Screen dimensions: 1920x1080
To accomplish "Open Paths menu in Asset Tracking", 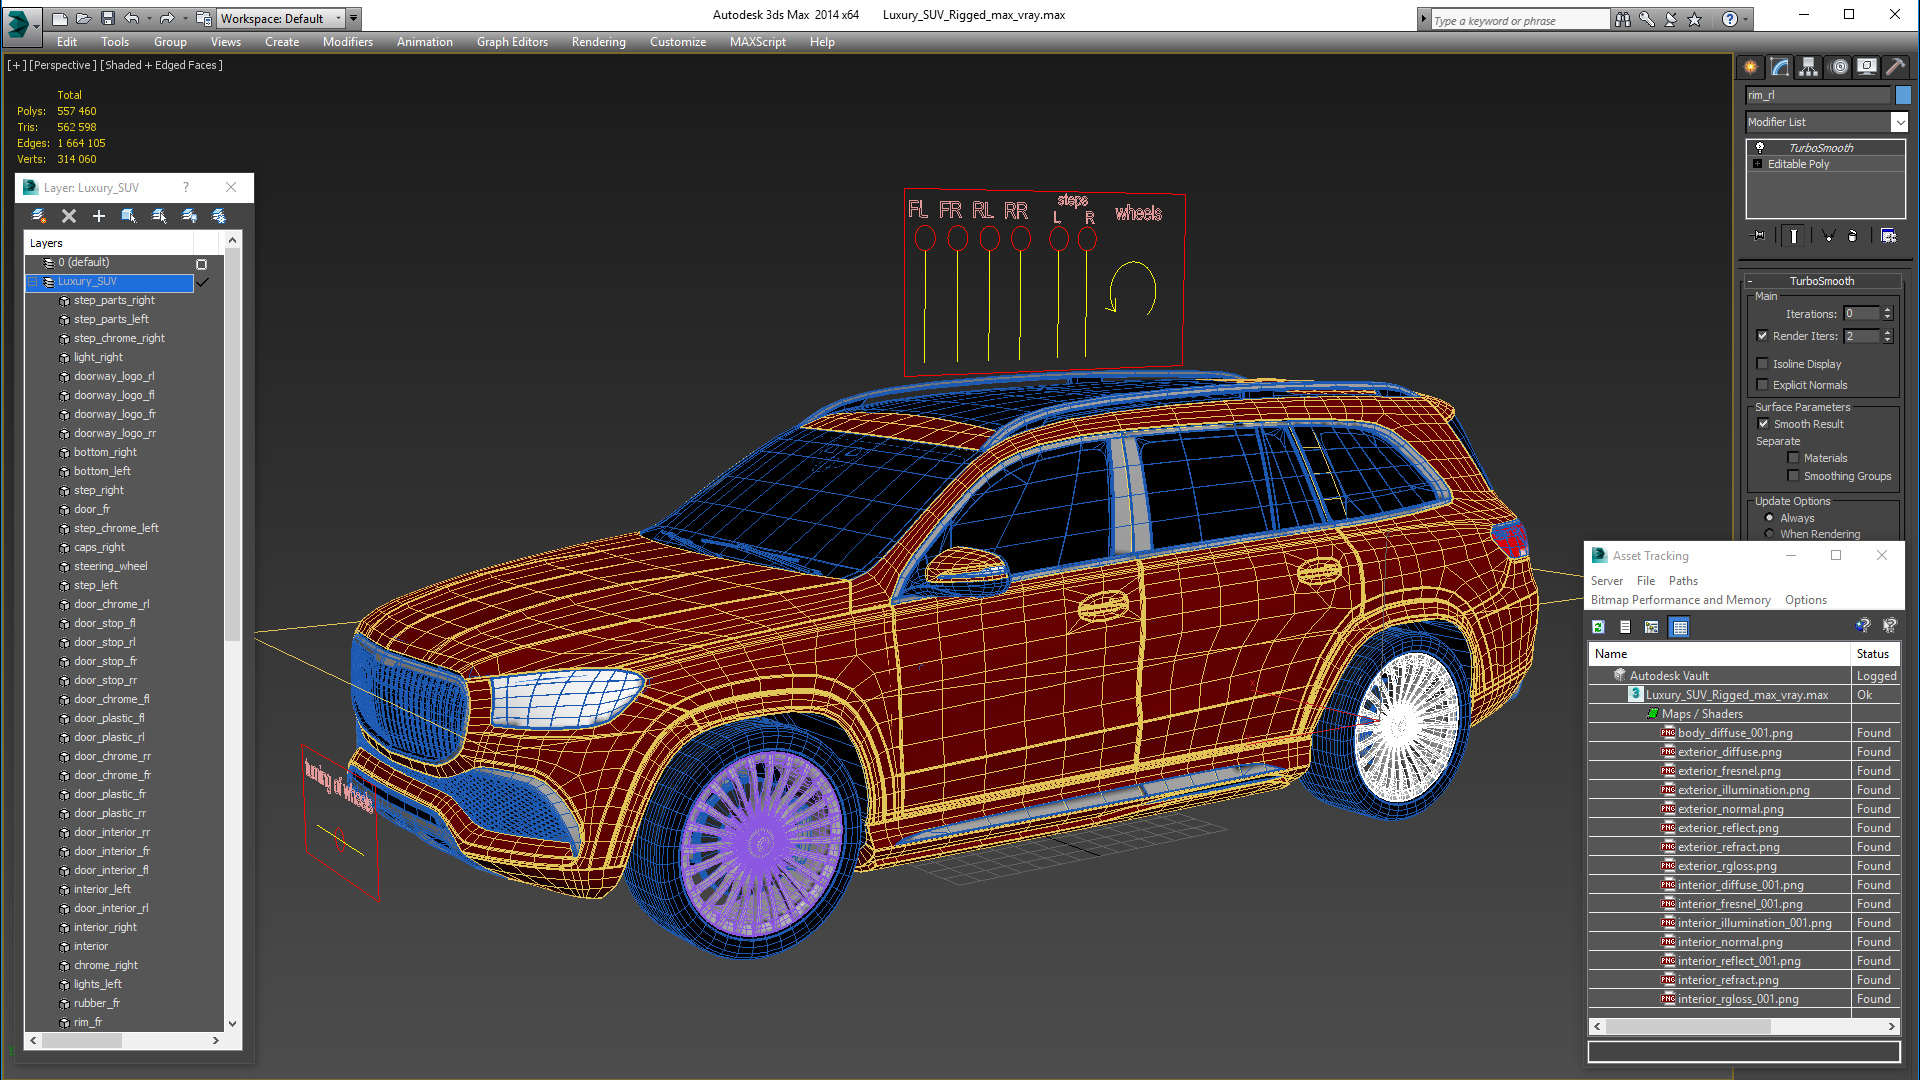I will (1683, 581).
